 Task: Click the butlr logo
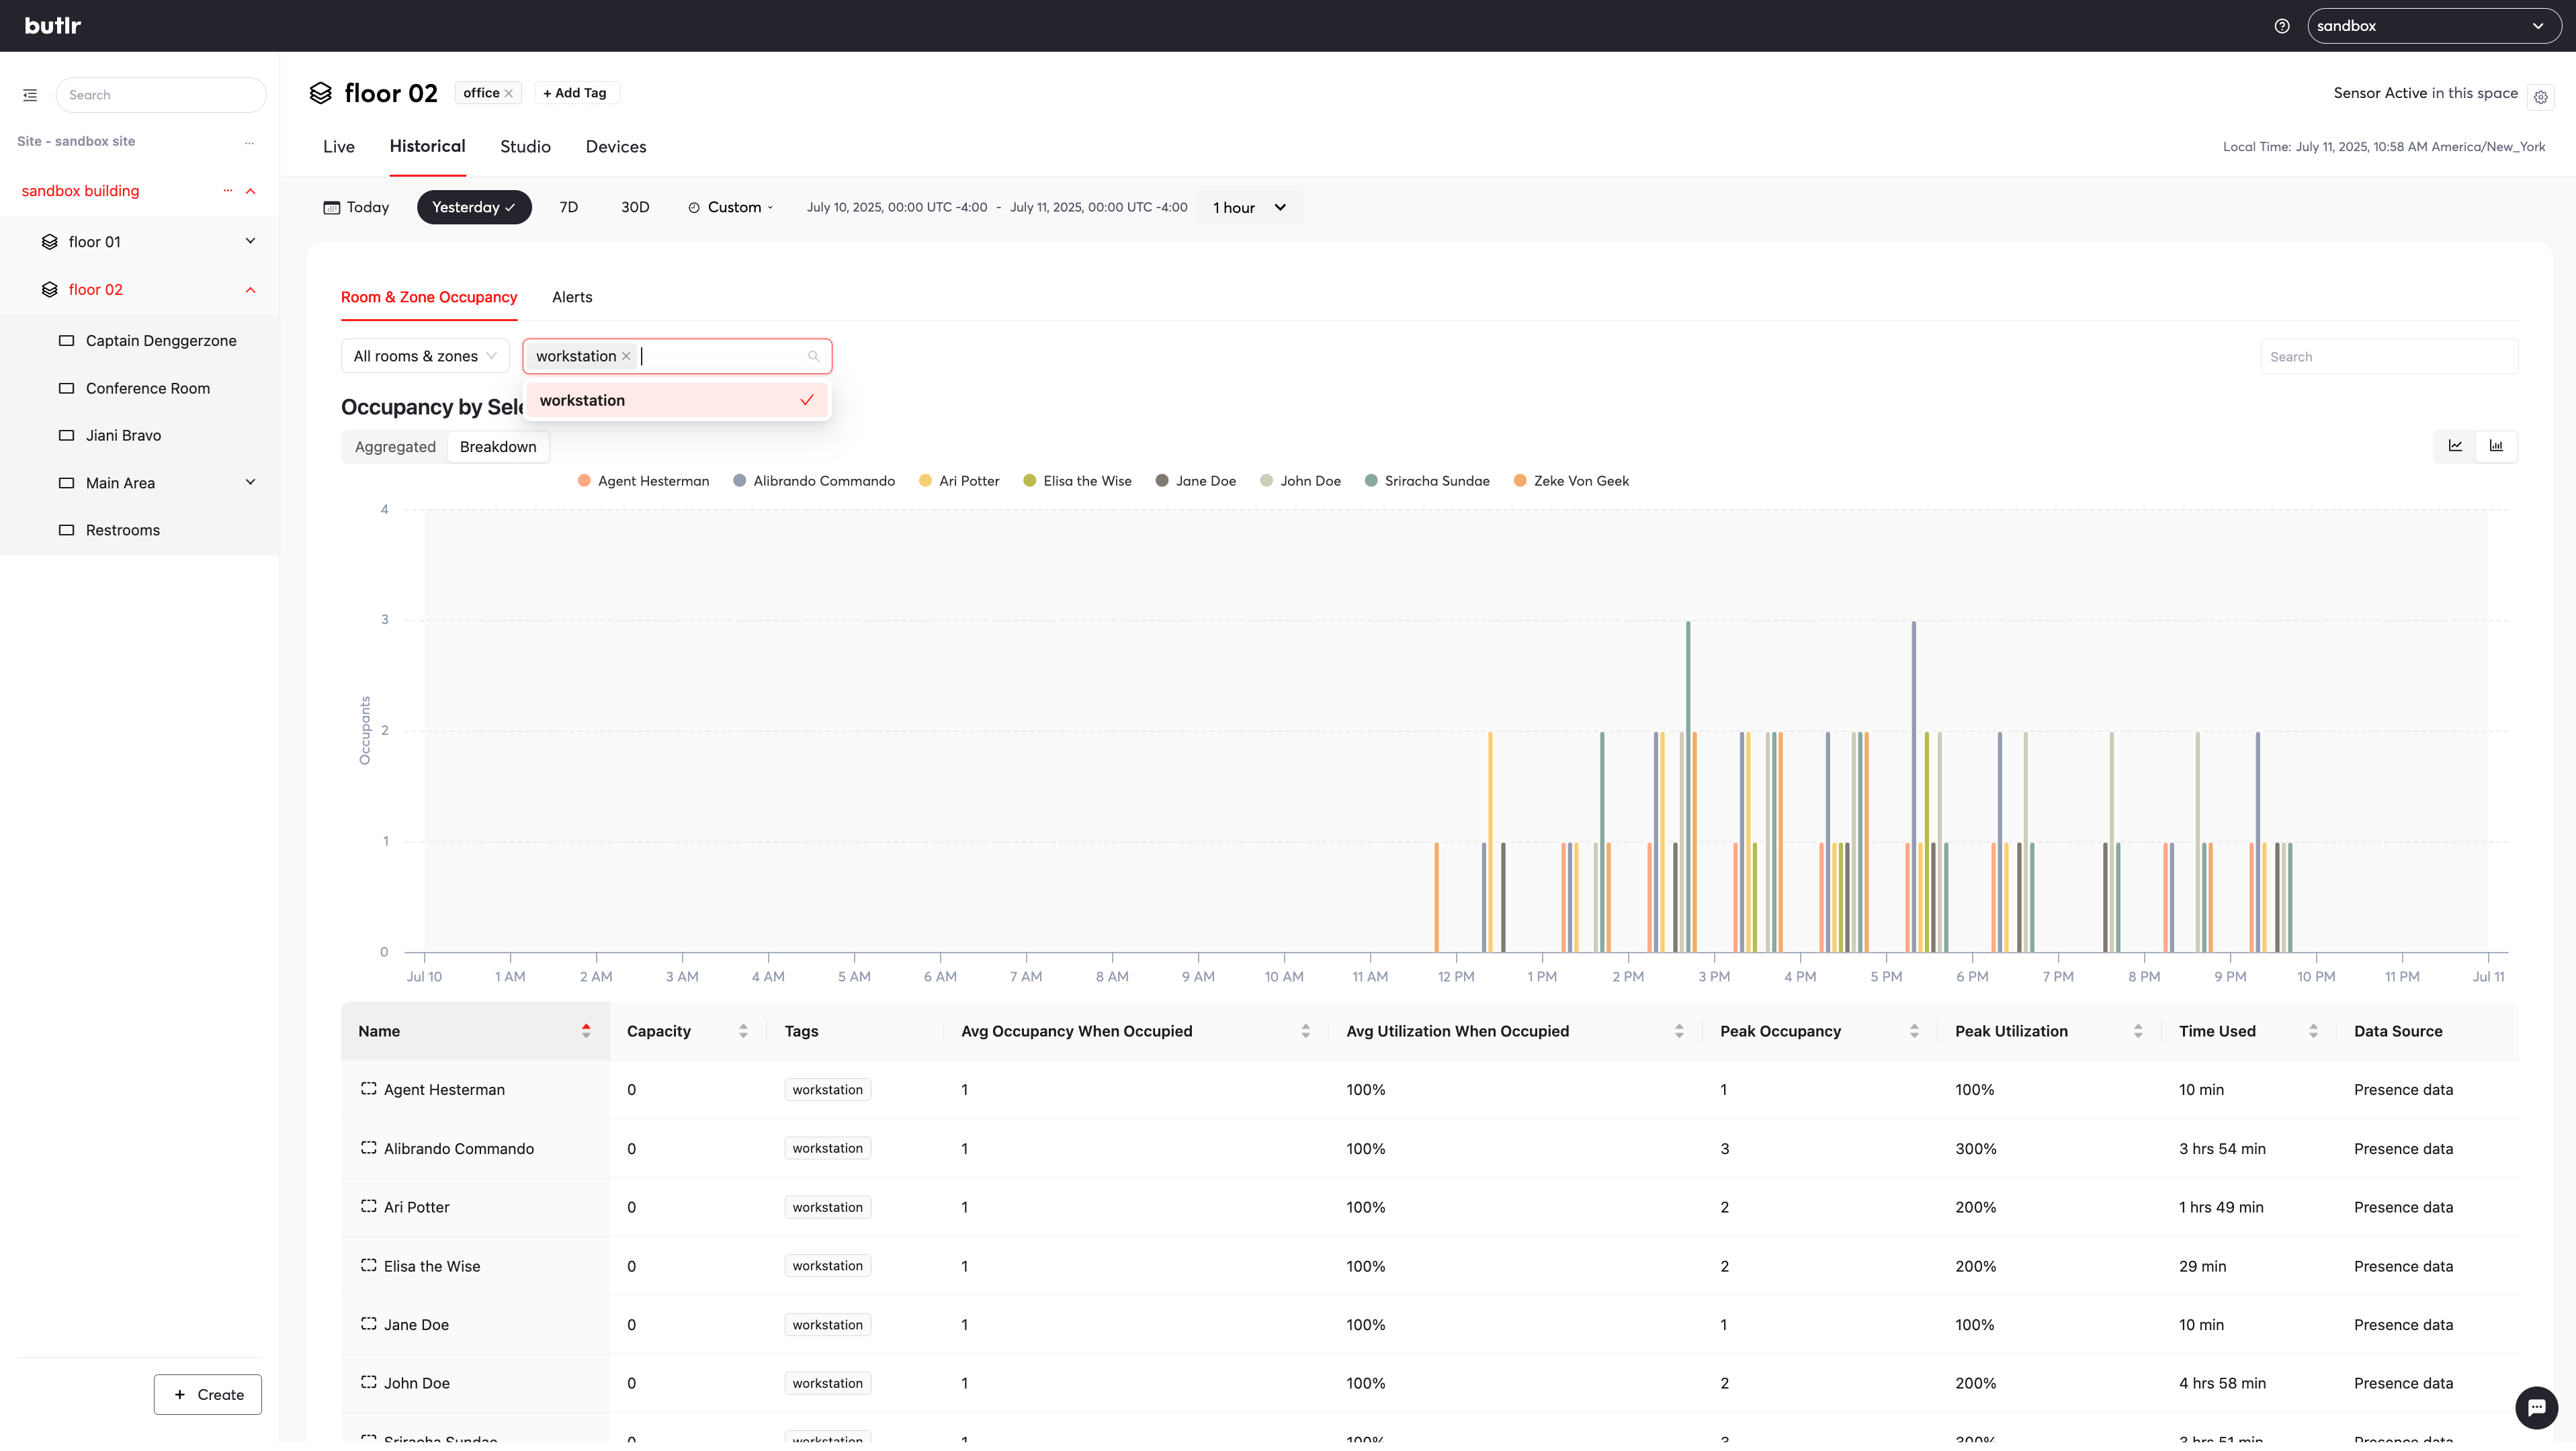(x=53, y=26)
